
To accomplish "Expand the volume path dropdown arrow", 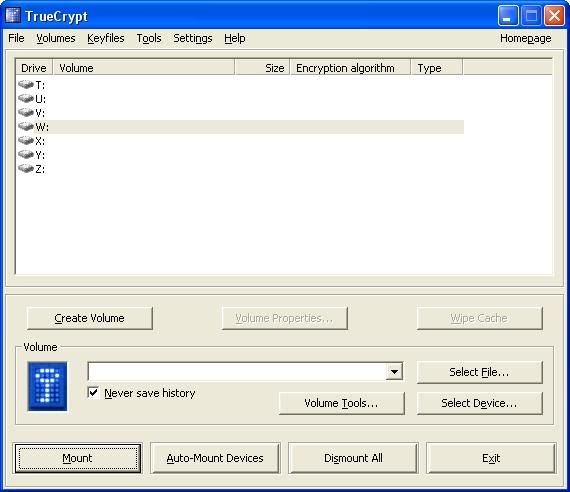I will point(394,372).
